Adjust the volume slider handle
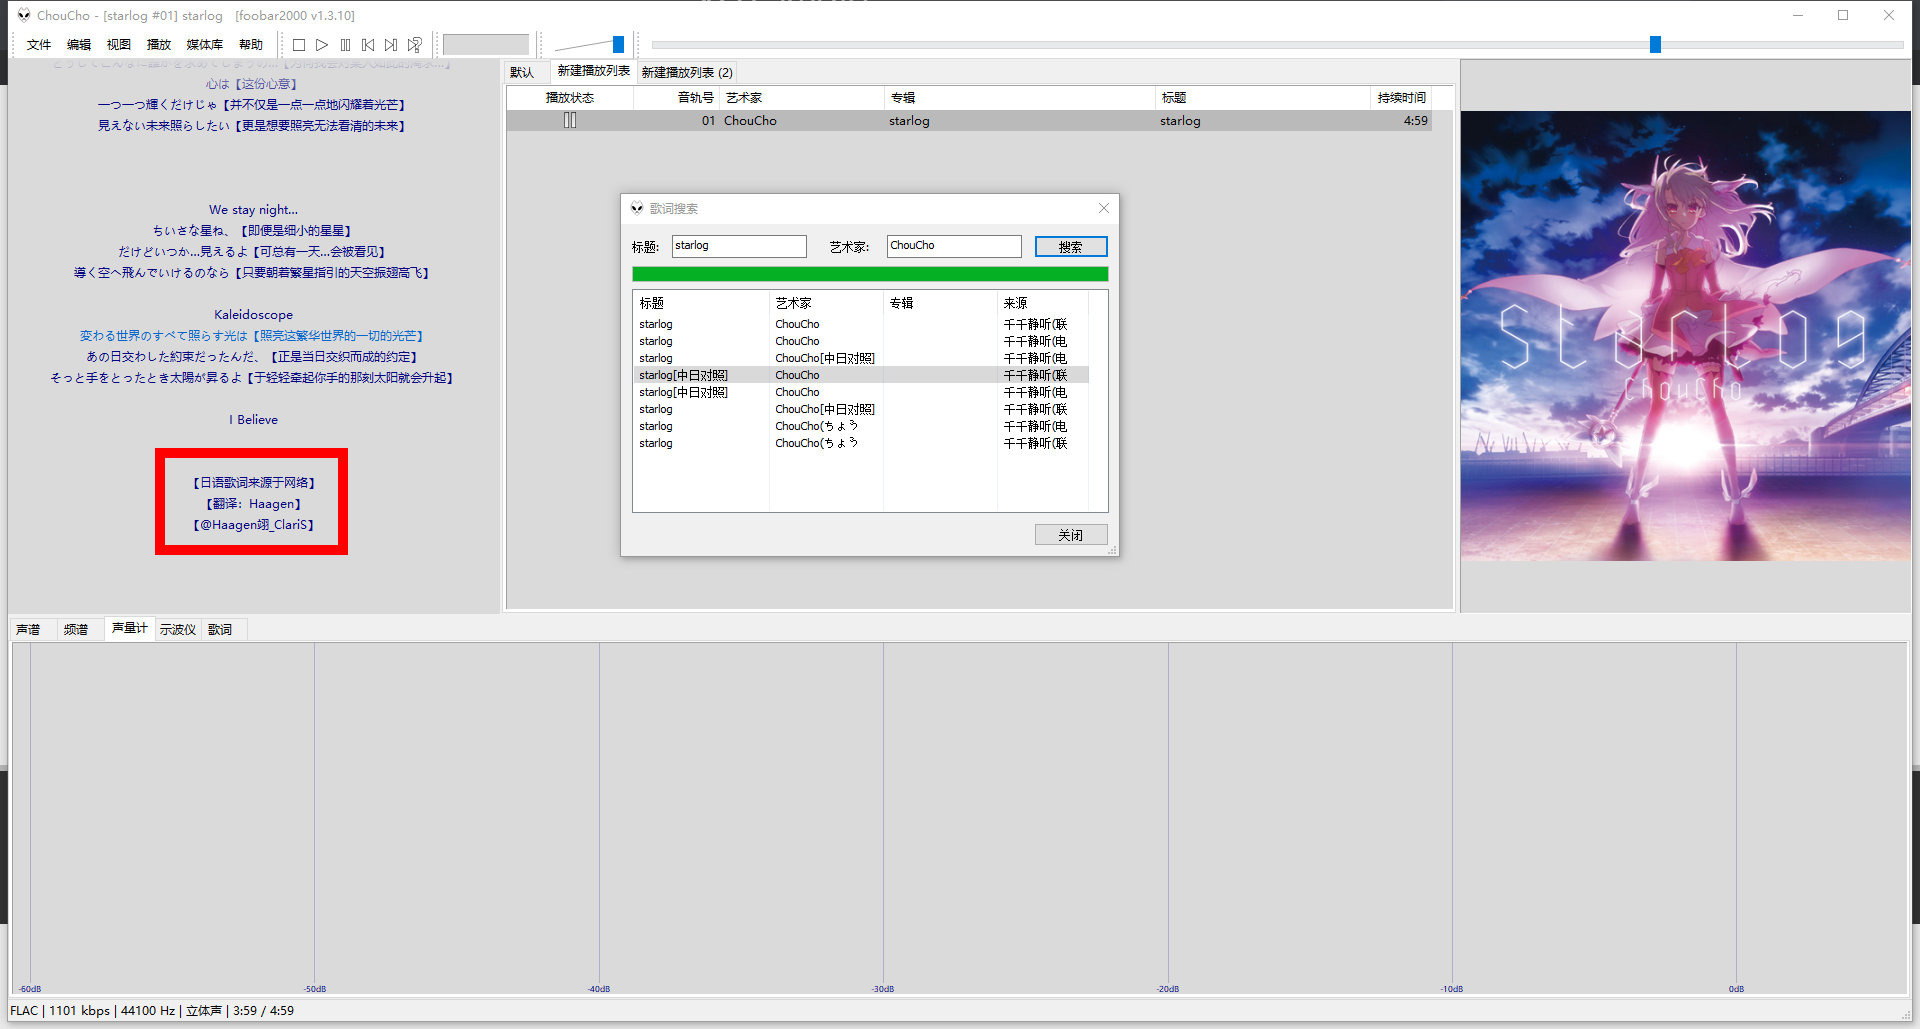 point(618,45)
